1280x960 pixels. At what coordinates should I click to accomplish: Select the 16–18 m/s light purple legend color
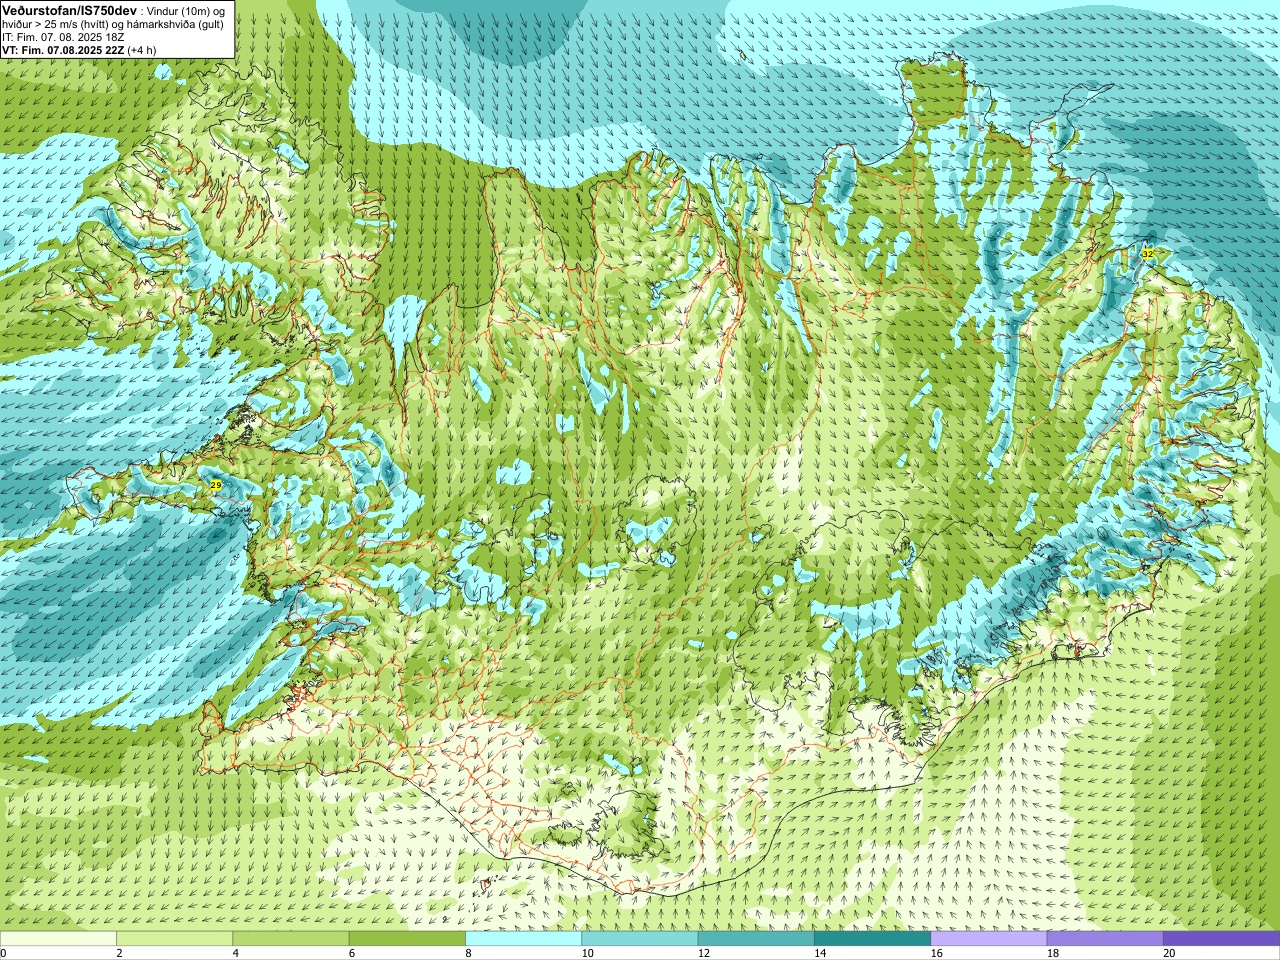pyautogui.click(x=989, y=939)
